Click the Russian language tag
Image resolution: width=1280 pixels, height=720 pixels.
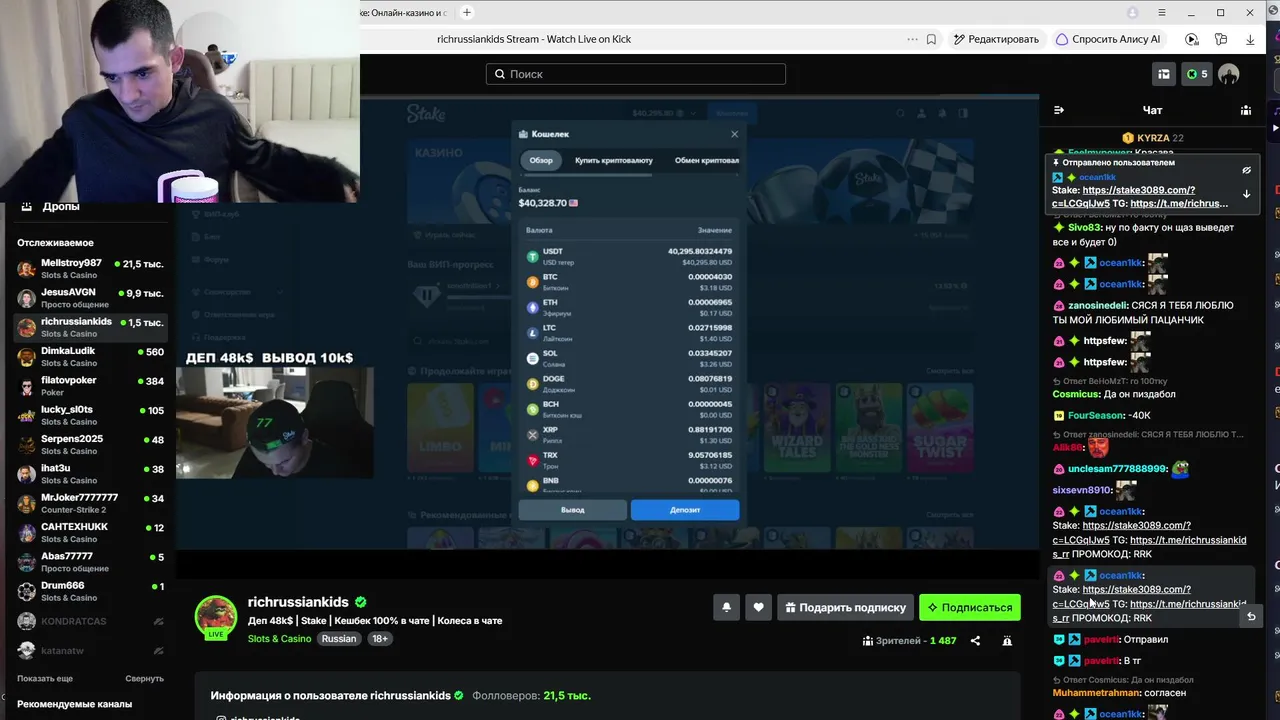[339, 639]
